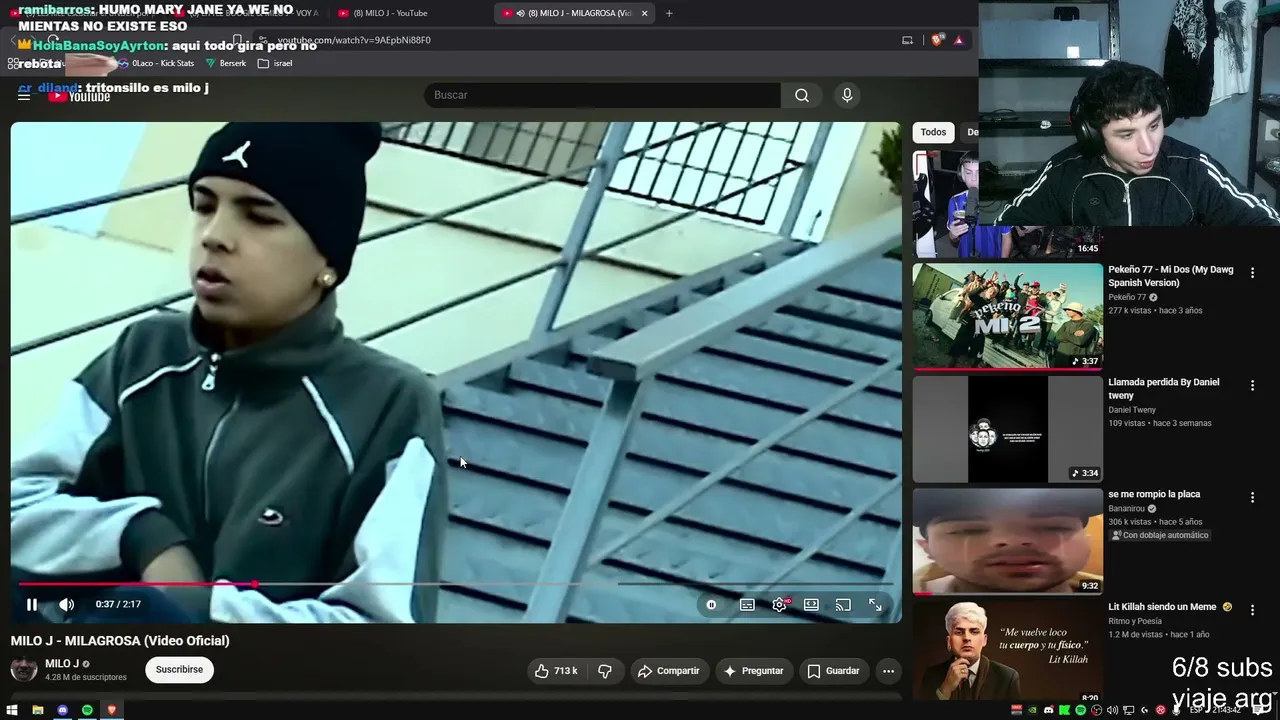Viewport: 1280px width, 720px height.
Task: Open the 'Pekeño 77 - Mi Dos' video title
Action: pyautogui.click(x=1171, y=276)
